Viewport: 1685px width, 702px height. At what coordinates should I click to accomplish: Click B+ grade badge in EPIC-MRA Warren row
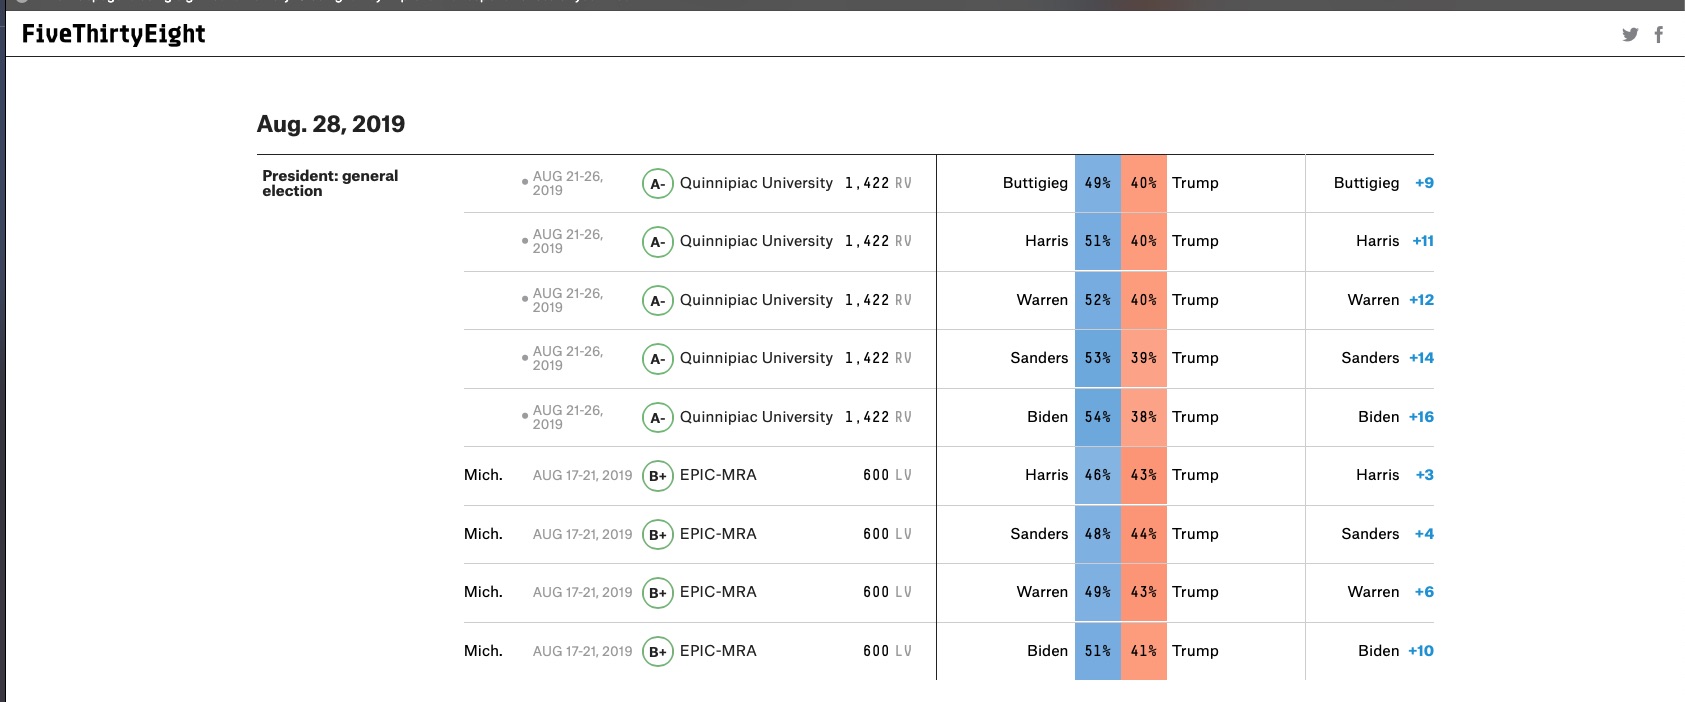657,592
